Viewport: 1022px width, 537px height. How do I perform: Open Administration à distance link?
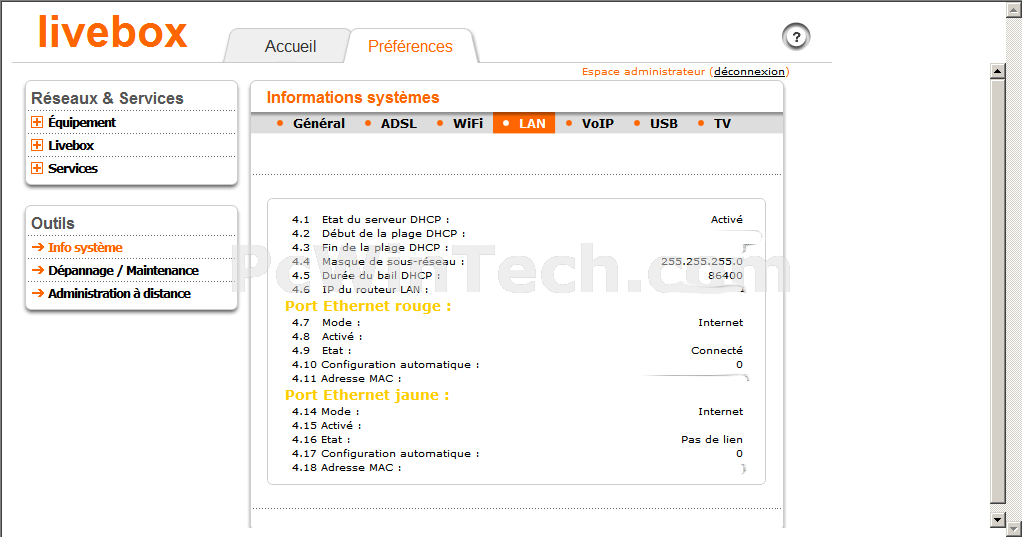click(x=119, y=293)
